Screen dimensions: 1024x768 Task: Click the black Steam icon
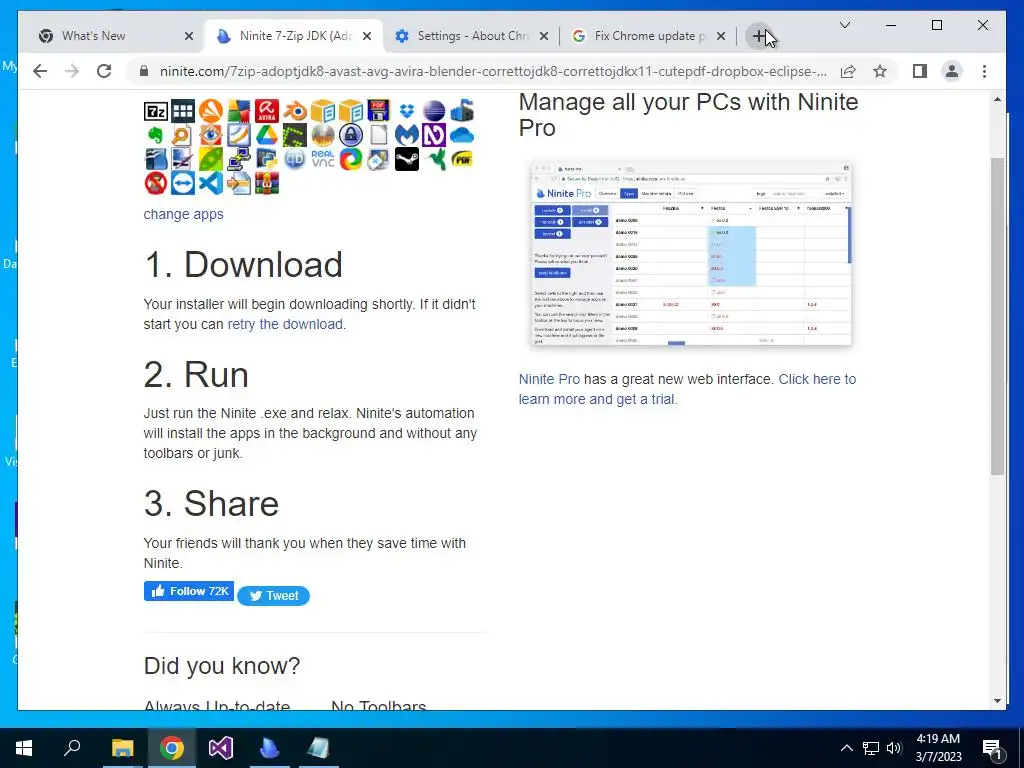point(406,159)
